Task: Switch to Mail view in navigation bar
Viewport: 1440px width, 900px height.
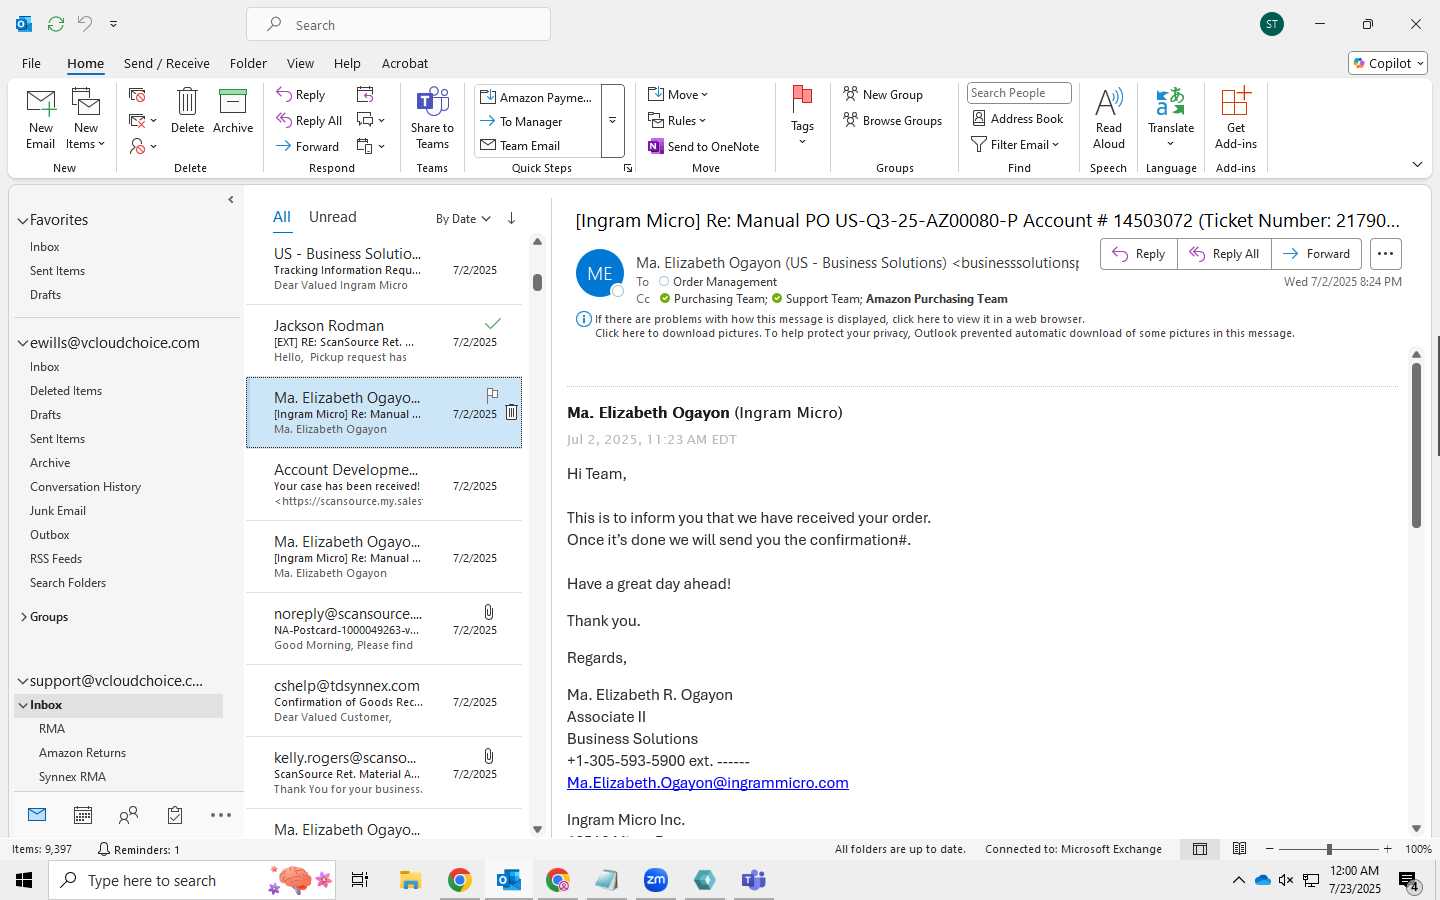Action: coord(37,815)
